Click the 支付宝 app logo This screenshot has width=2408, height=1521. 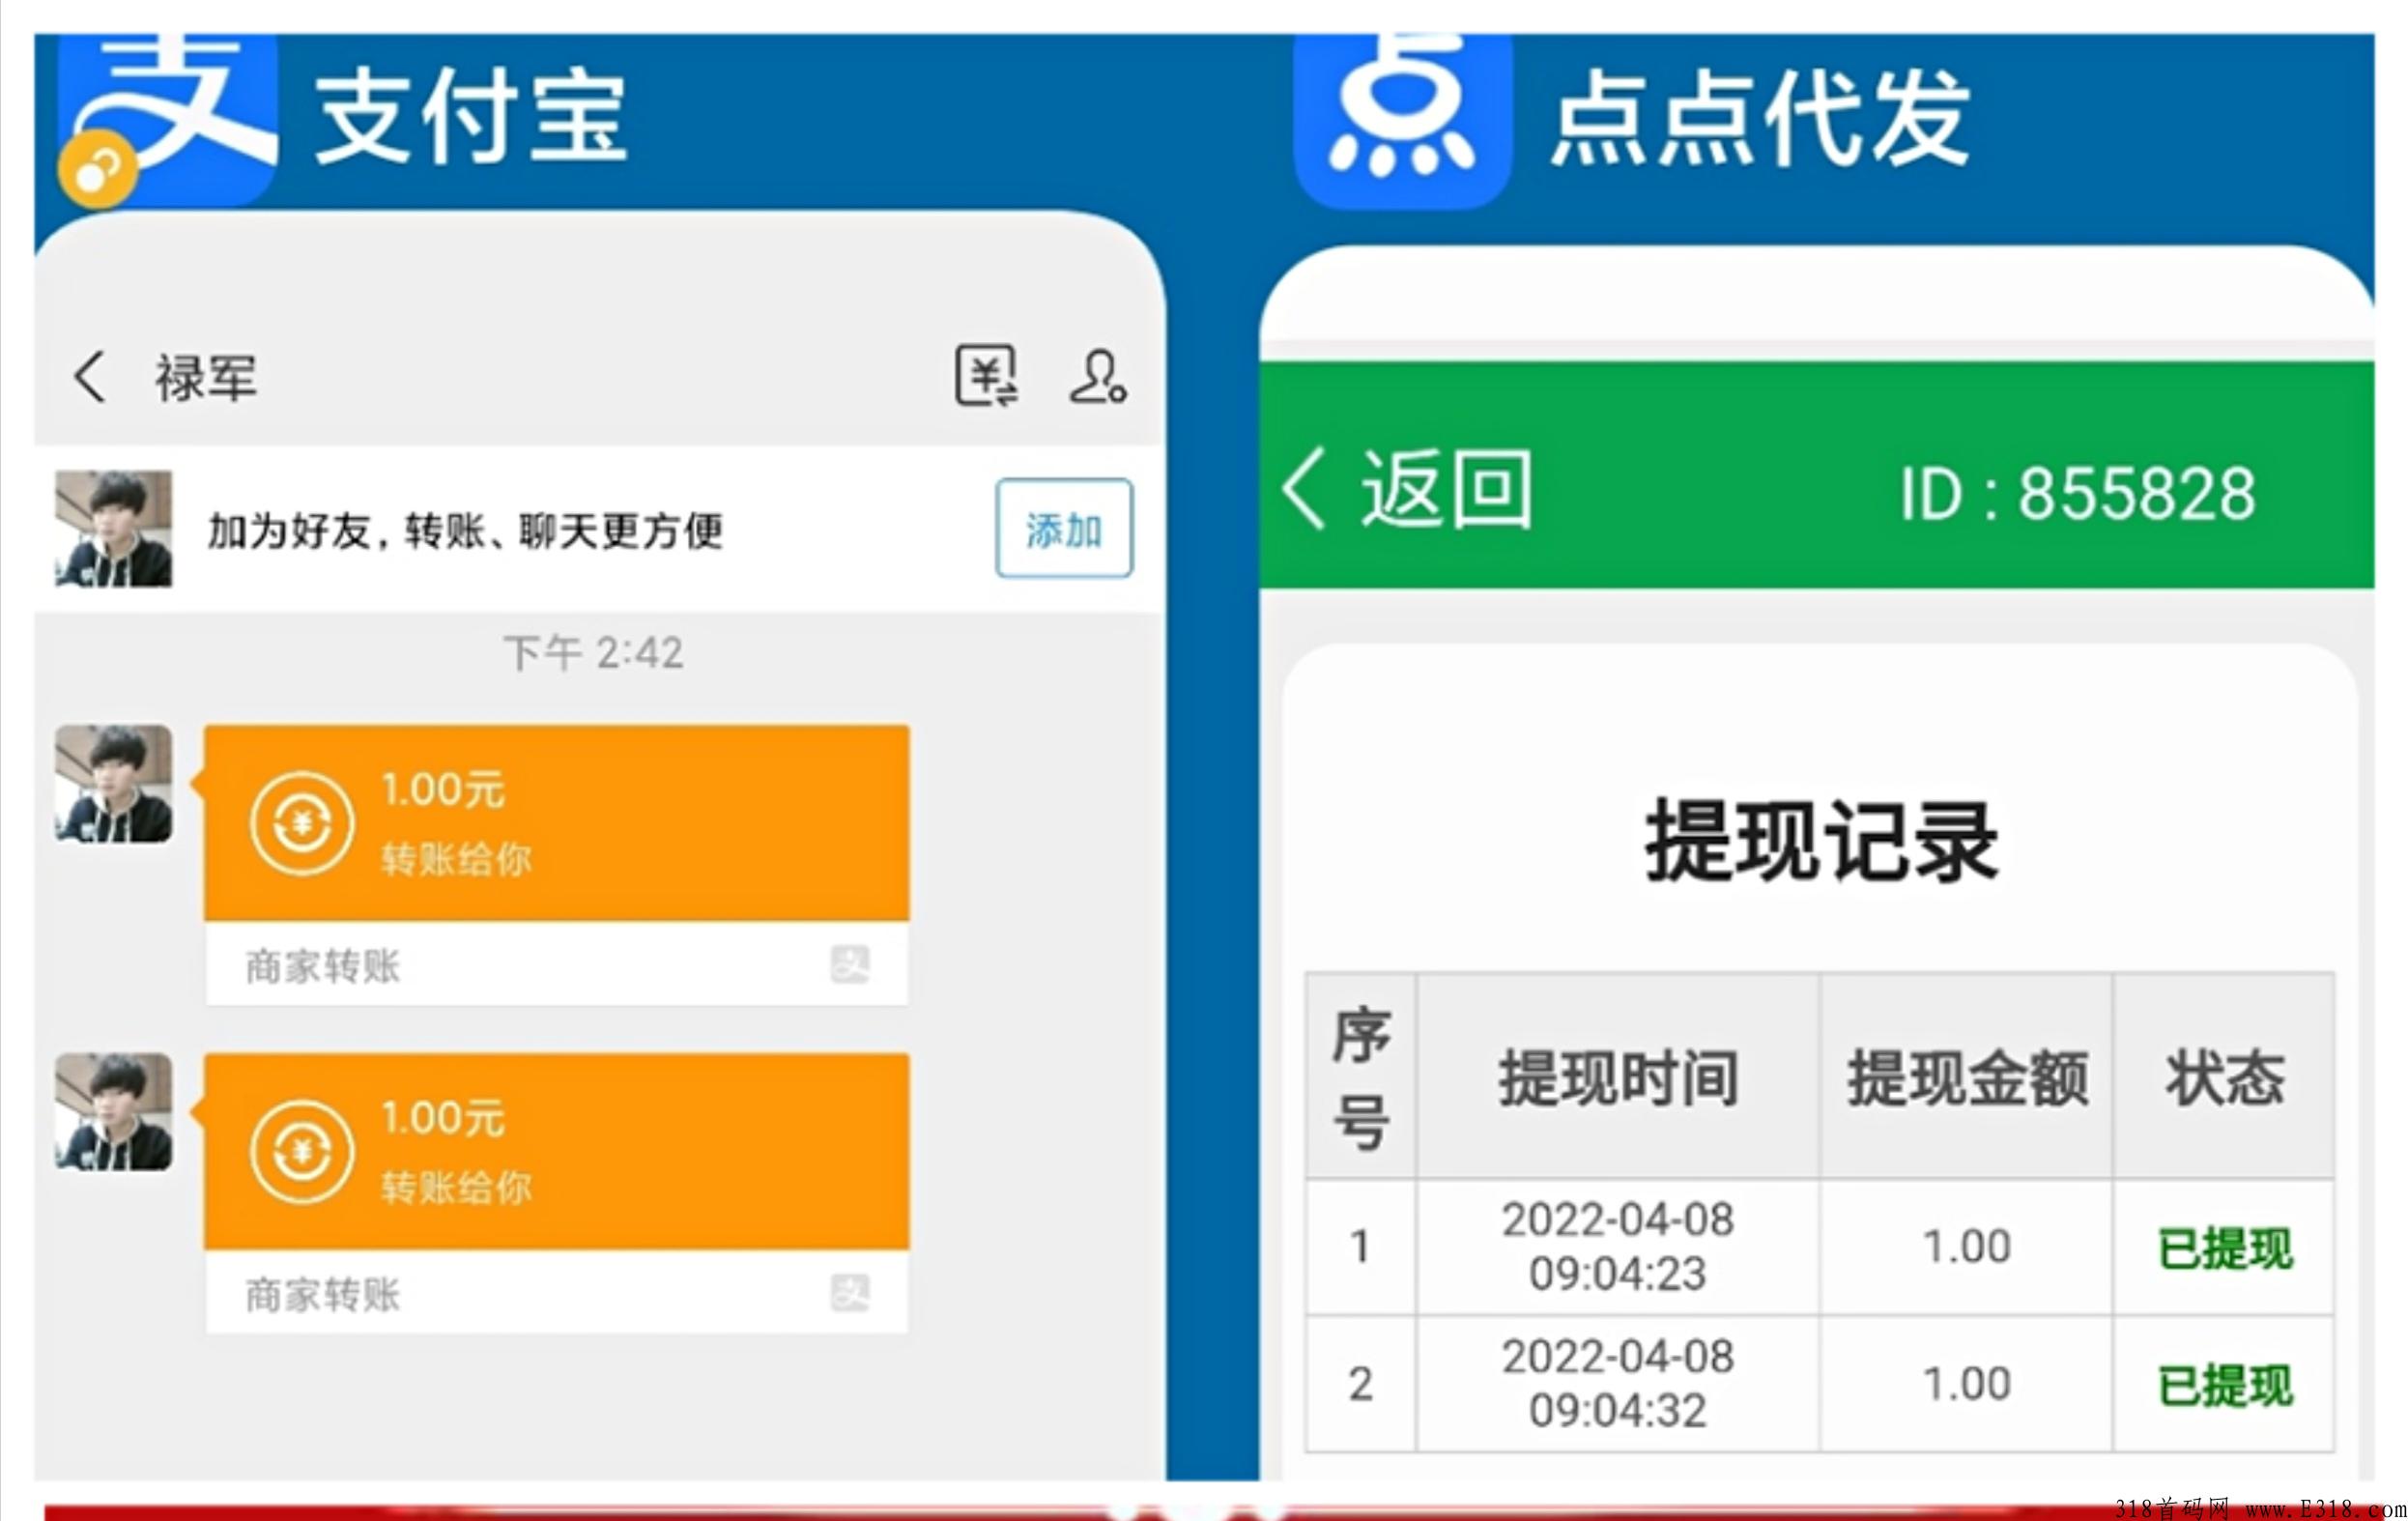tap(168, 120)
